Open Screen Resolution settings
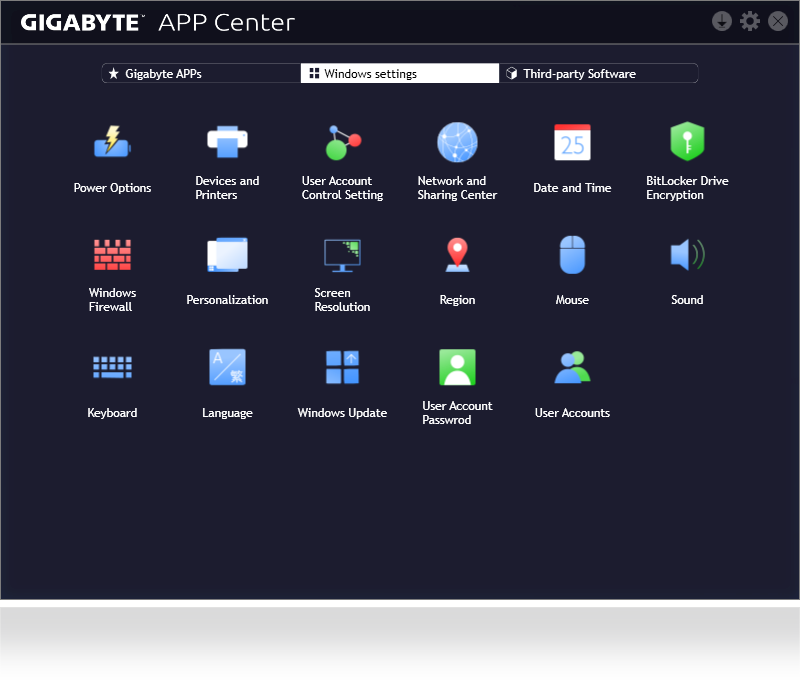This screenshot has width=800, height=680. point(342,255)
